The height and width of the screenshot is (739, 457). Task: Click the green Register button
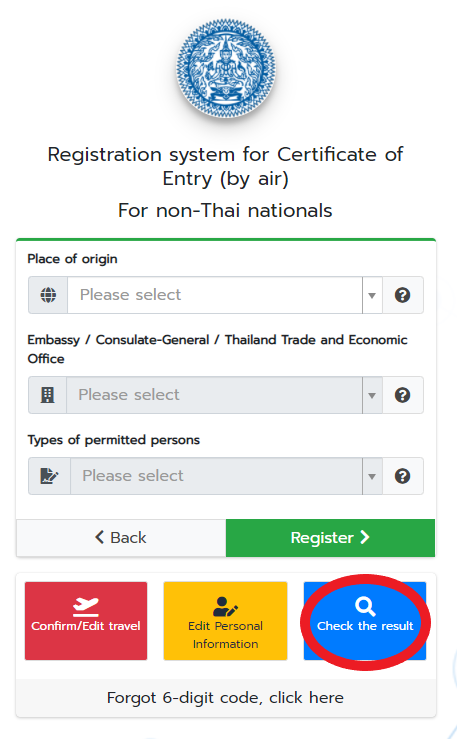(x=330, y=538)
